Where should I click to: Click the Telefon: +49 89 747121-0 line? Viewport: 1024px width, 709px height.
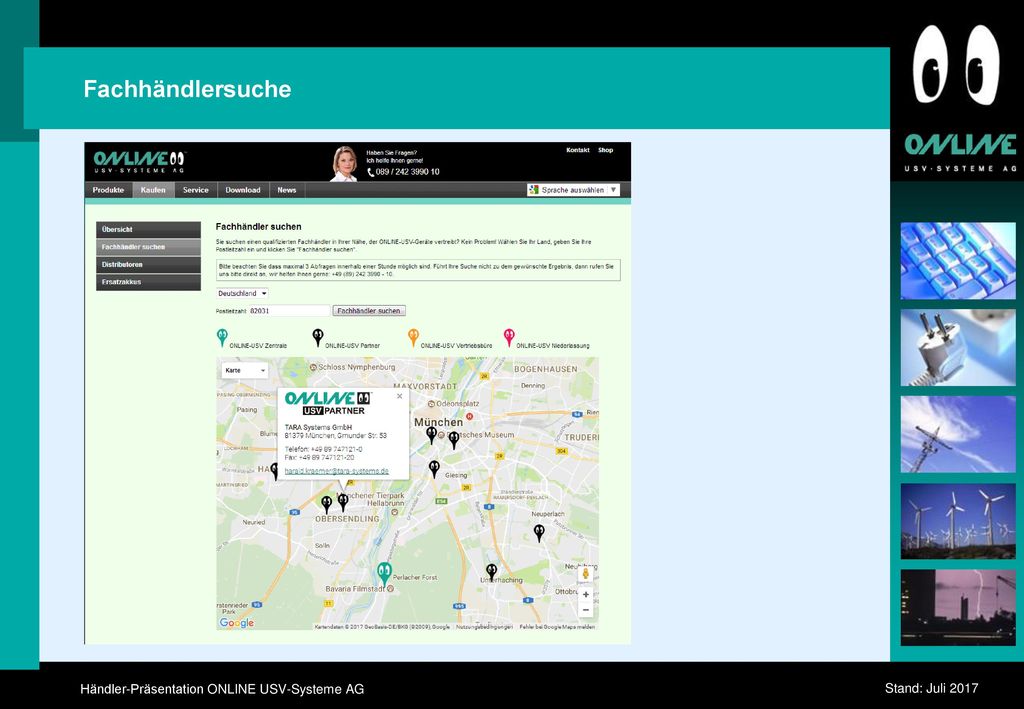point(323,449)
